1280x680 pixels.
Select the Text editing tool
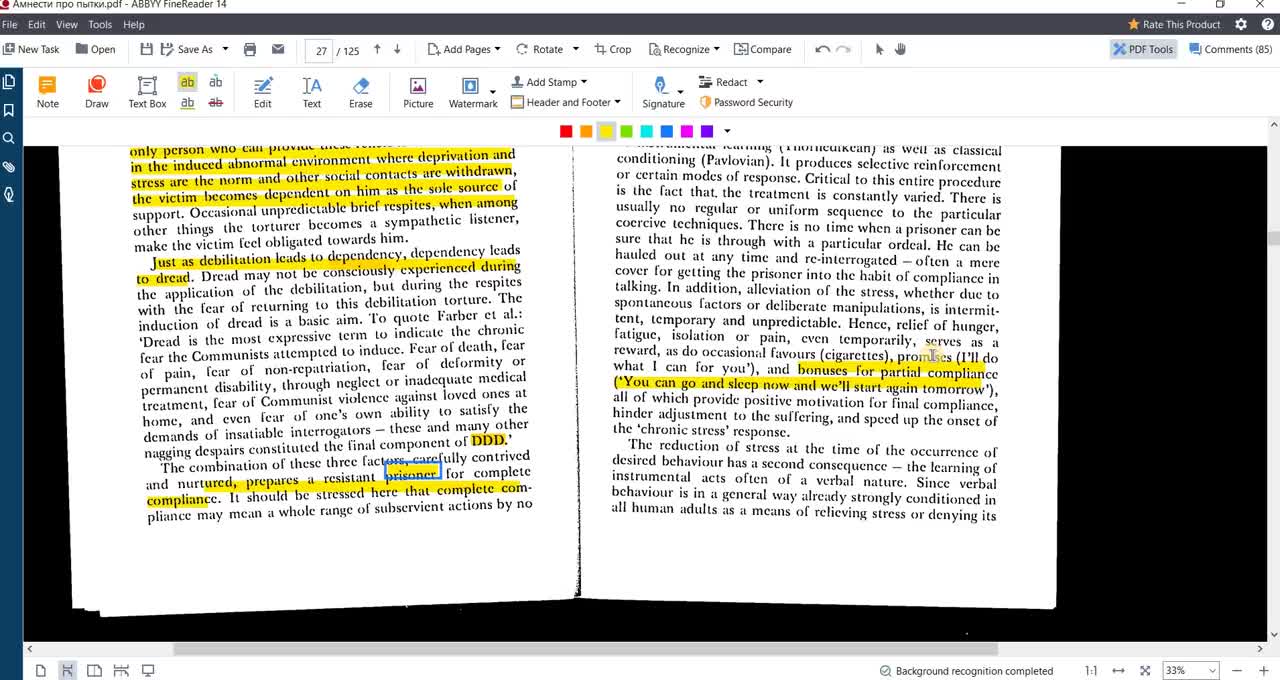(x=312, y=92)
